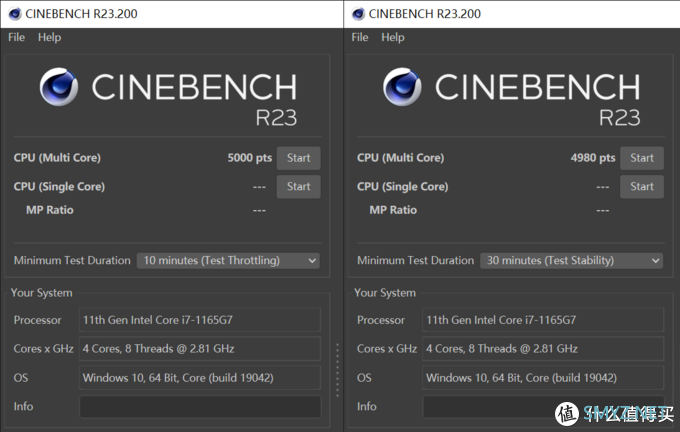Screen dimensions: 680x432
Task: Open the 10 minutes Test Throttling dropdown
Action: point(228,261)
